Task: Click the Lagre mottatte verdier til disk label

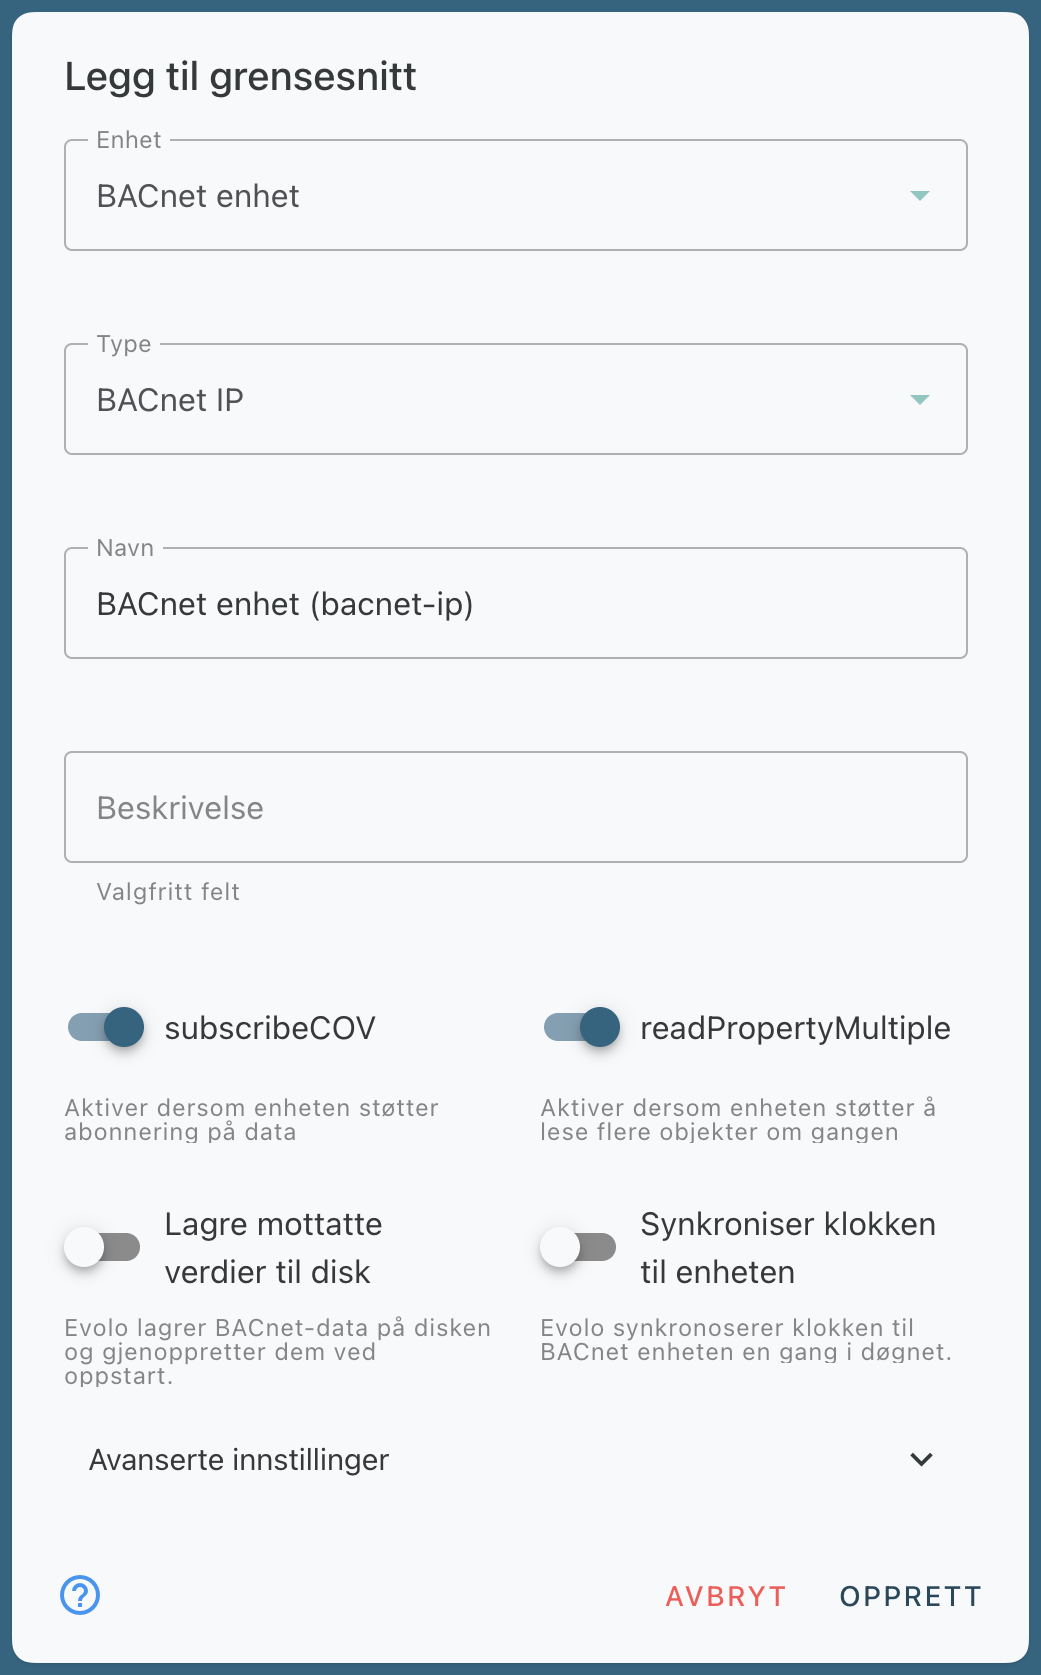Action: [x=273, y=1248]
